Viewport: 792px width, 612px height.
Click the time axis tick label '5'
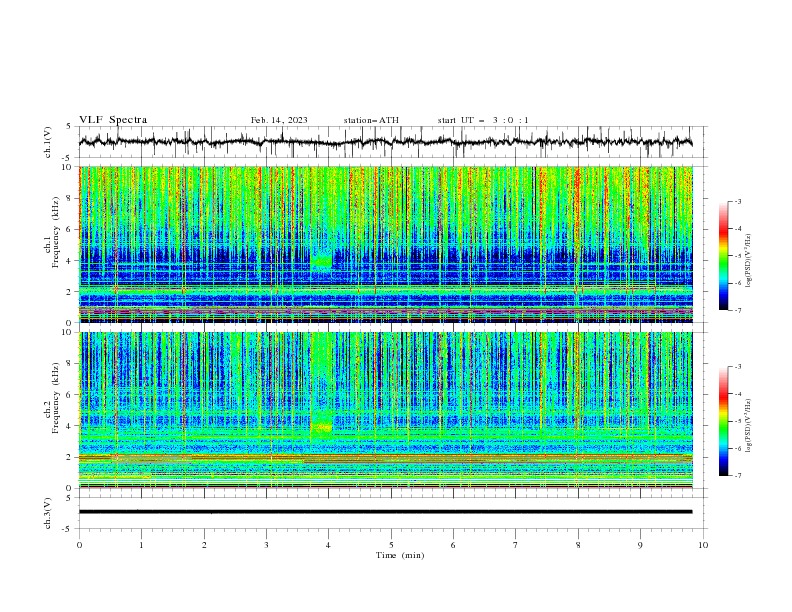(x=391, y=545)
